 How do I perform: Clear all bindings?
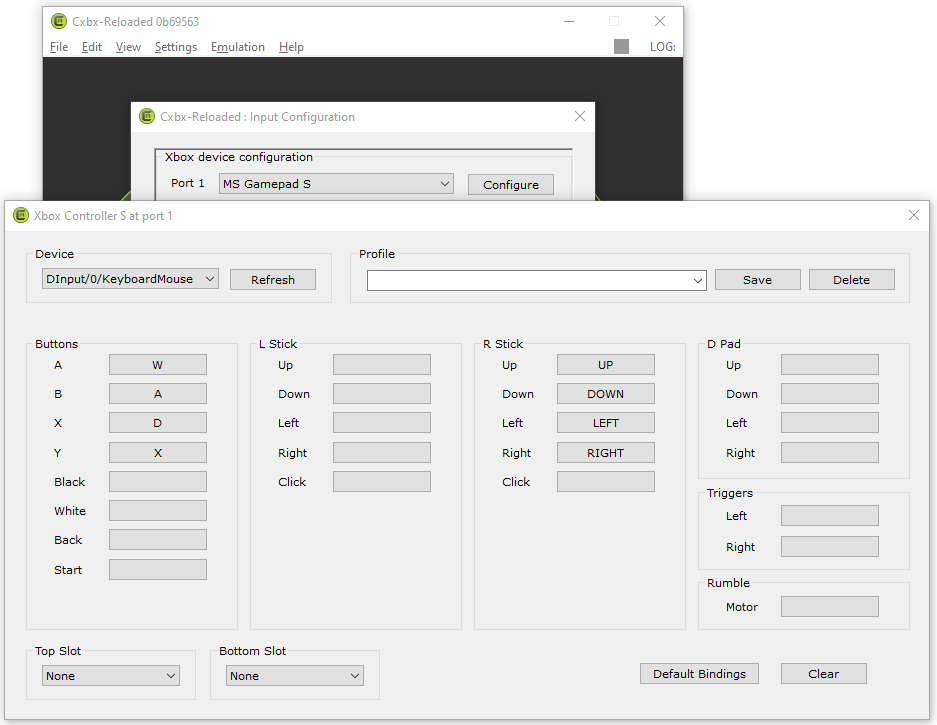click(x=823, y=674)
